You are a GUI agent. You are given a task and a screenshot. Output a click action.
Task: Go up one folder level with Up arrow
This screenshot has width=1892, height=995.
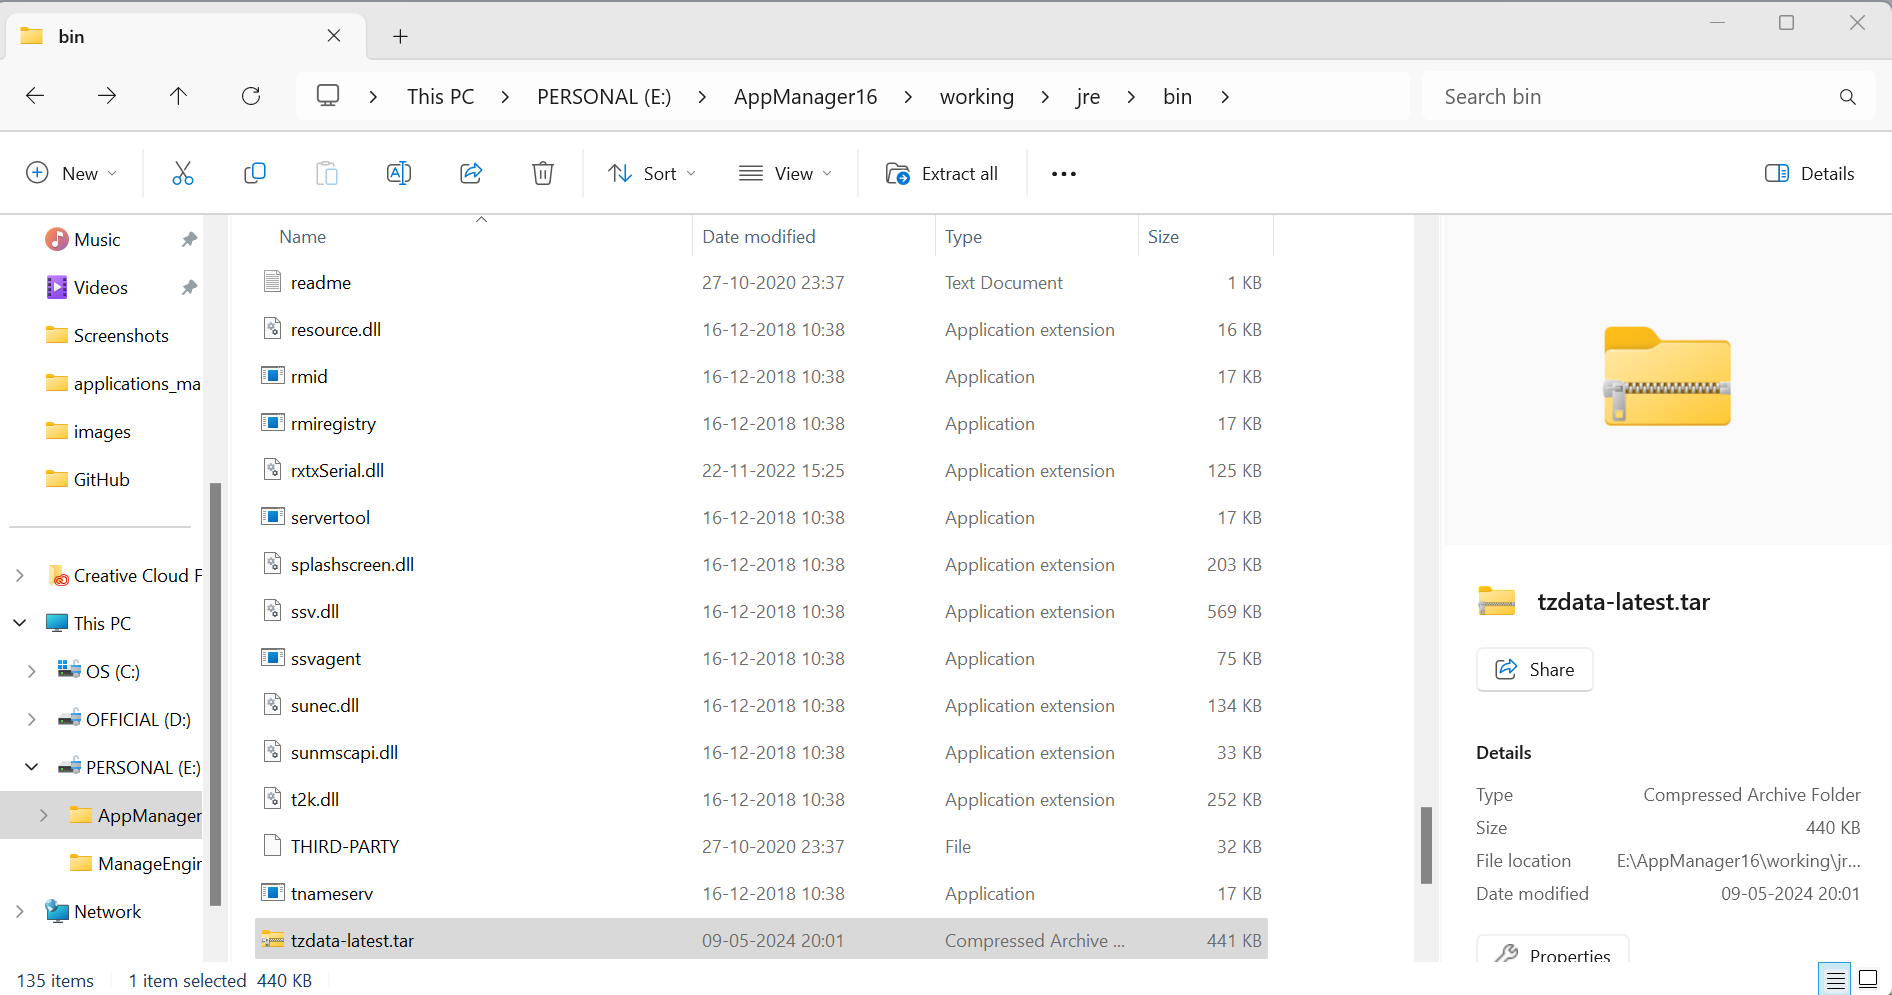[178, 96]
